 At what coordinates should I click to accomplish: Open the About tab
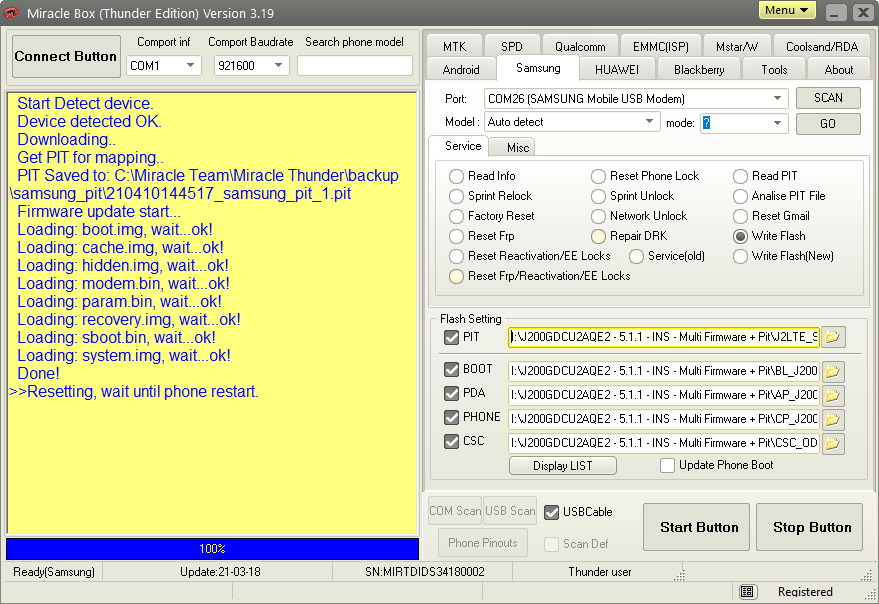point(839,70)
